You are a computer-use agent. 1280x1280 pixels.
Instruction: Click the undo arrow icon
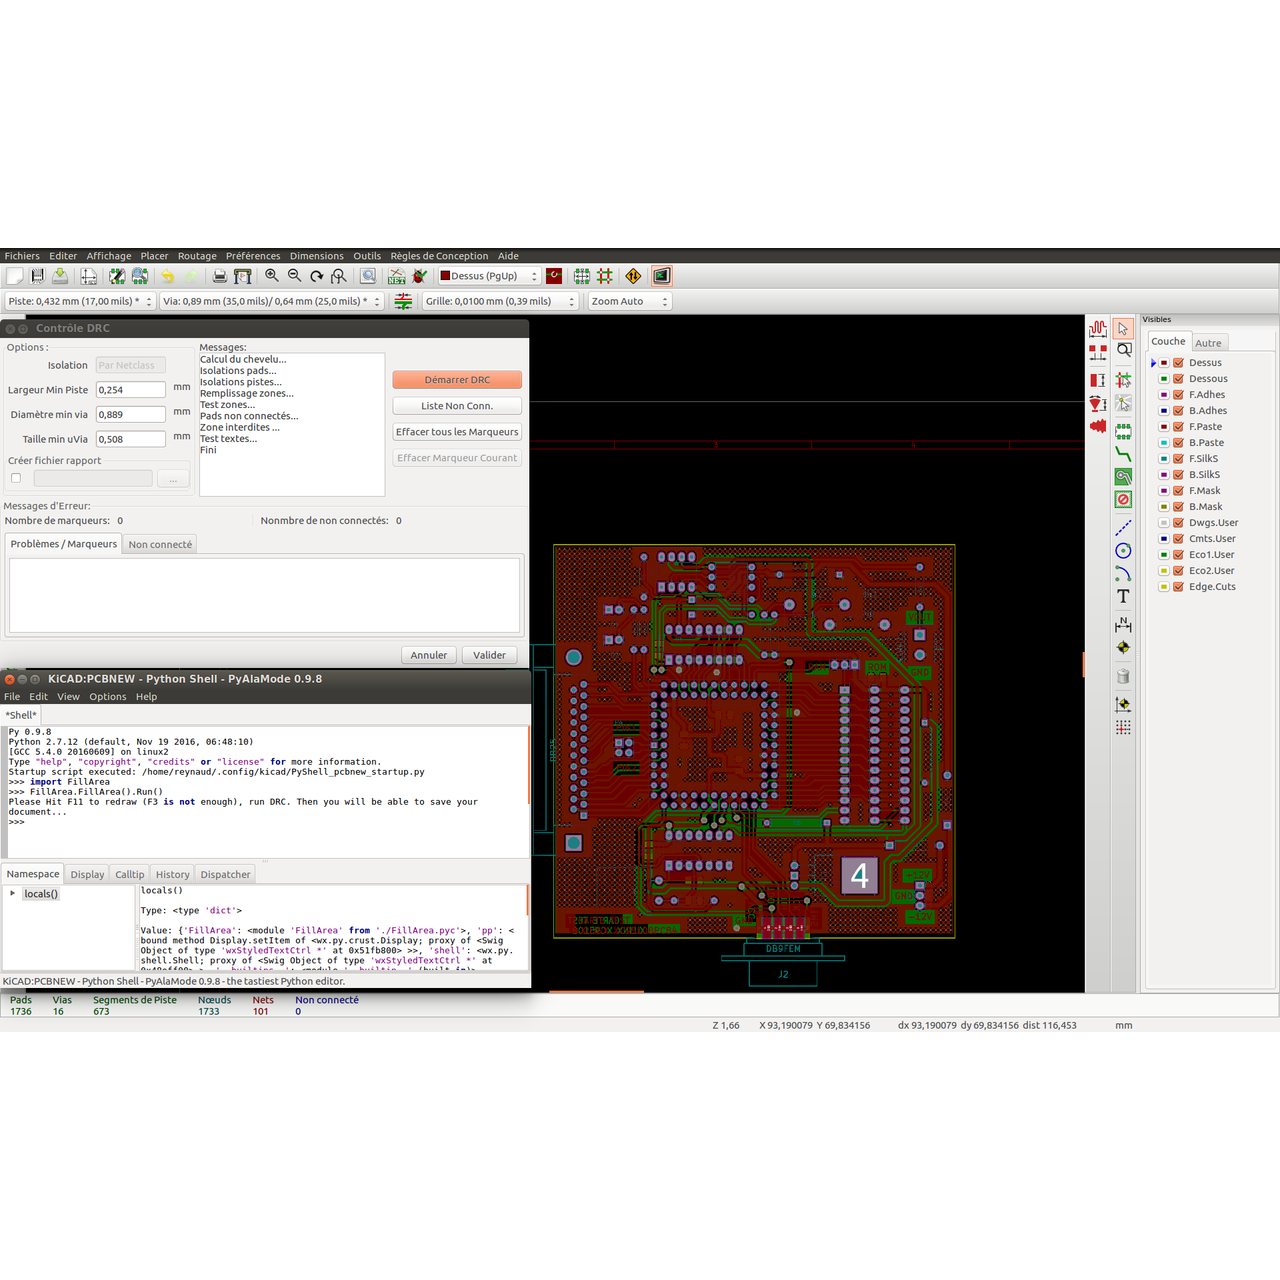pos(168,276)
